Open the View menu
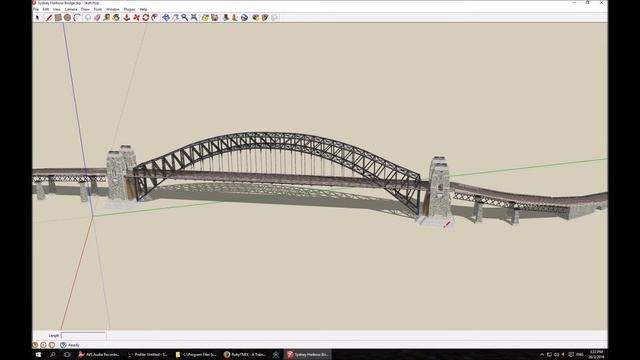This screenshot has width=640, height=360. click(x=57, y=9)
